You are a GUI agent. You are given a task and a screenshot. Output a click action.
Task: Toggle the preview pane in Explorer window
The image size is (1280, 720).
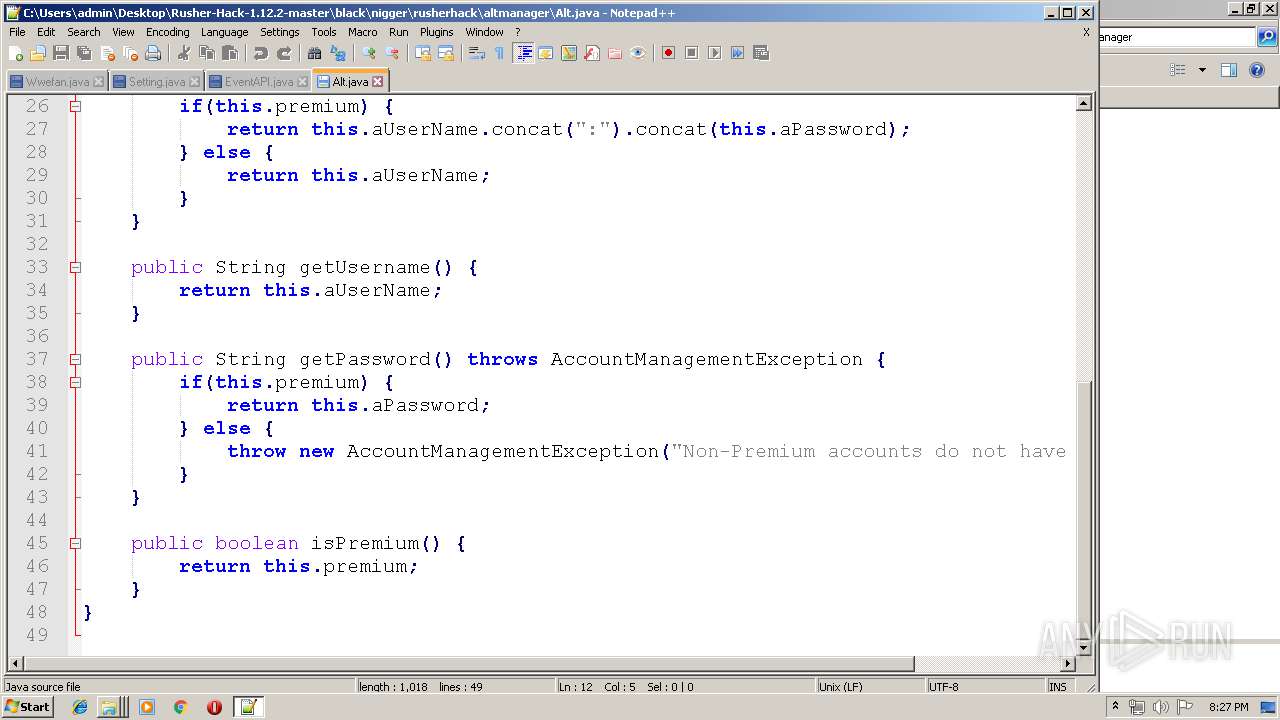[1229, 70]
